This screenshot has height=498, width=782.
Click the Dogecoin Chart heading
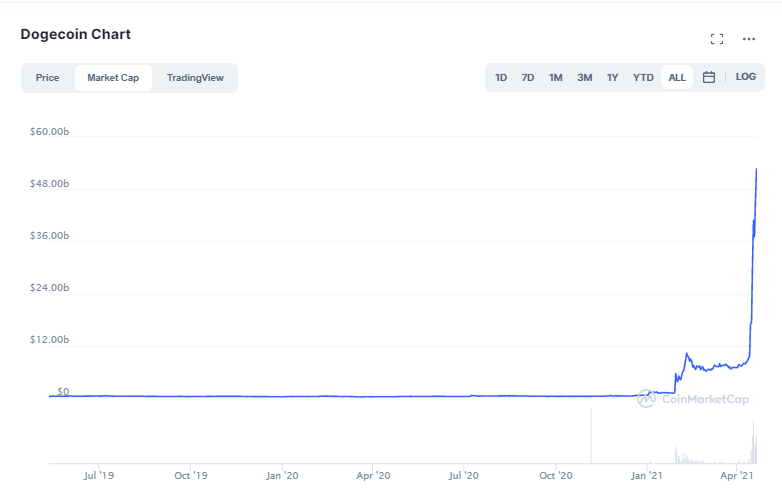pyautogui.click(x=75, y=34)
